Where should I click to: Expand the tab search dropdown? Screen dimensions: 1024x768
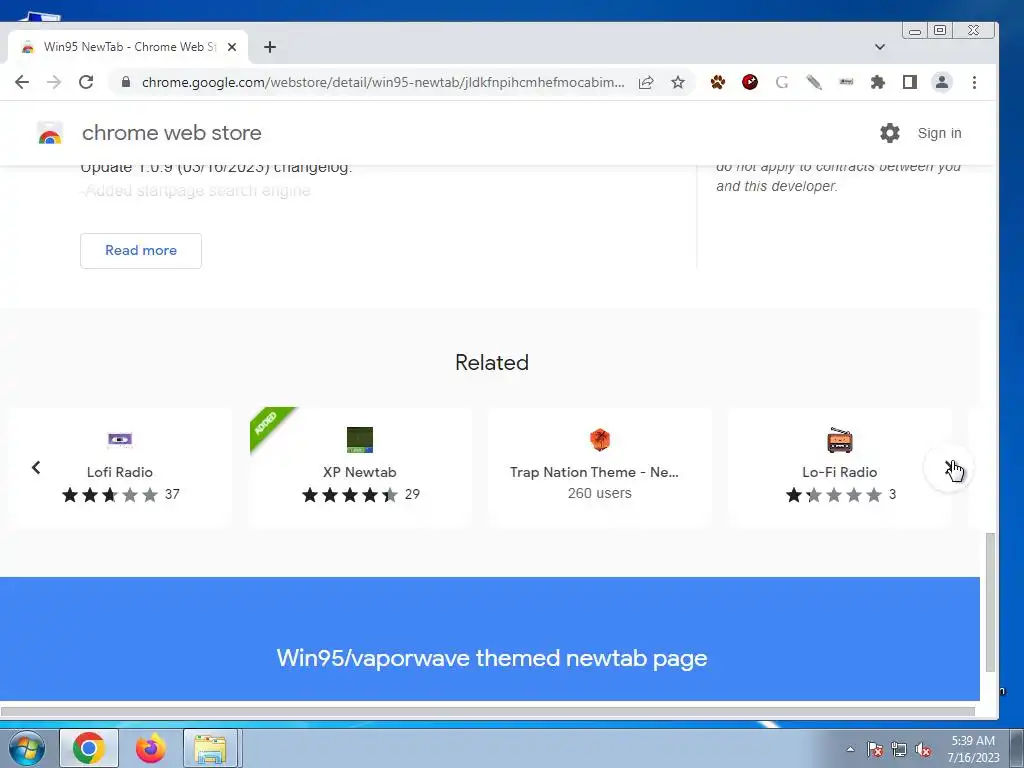coord(880,47)
